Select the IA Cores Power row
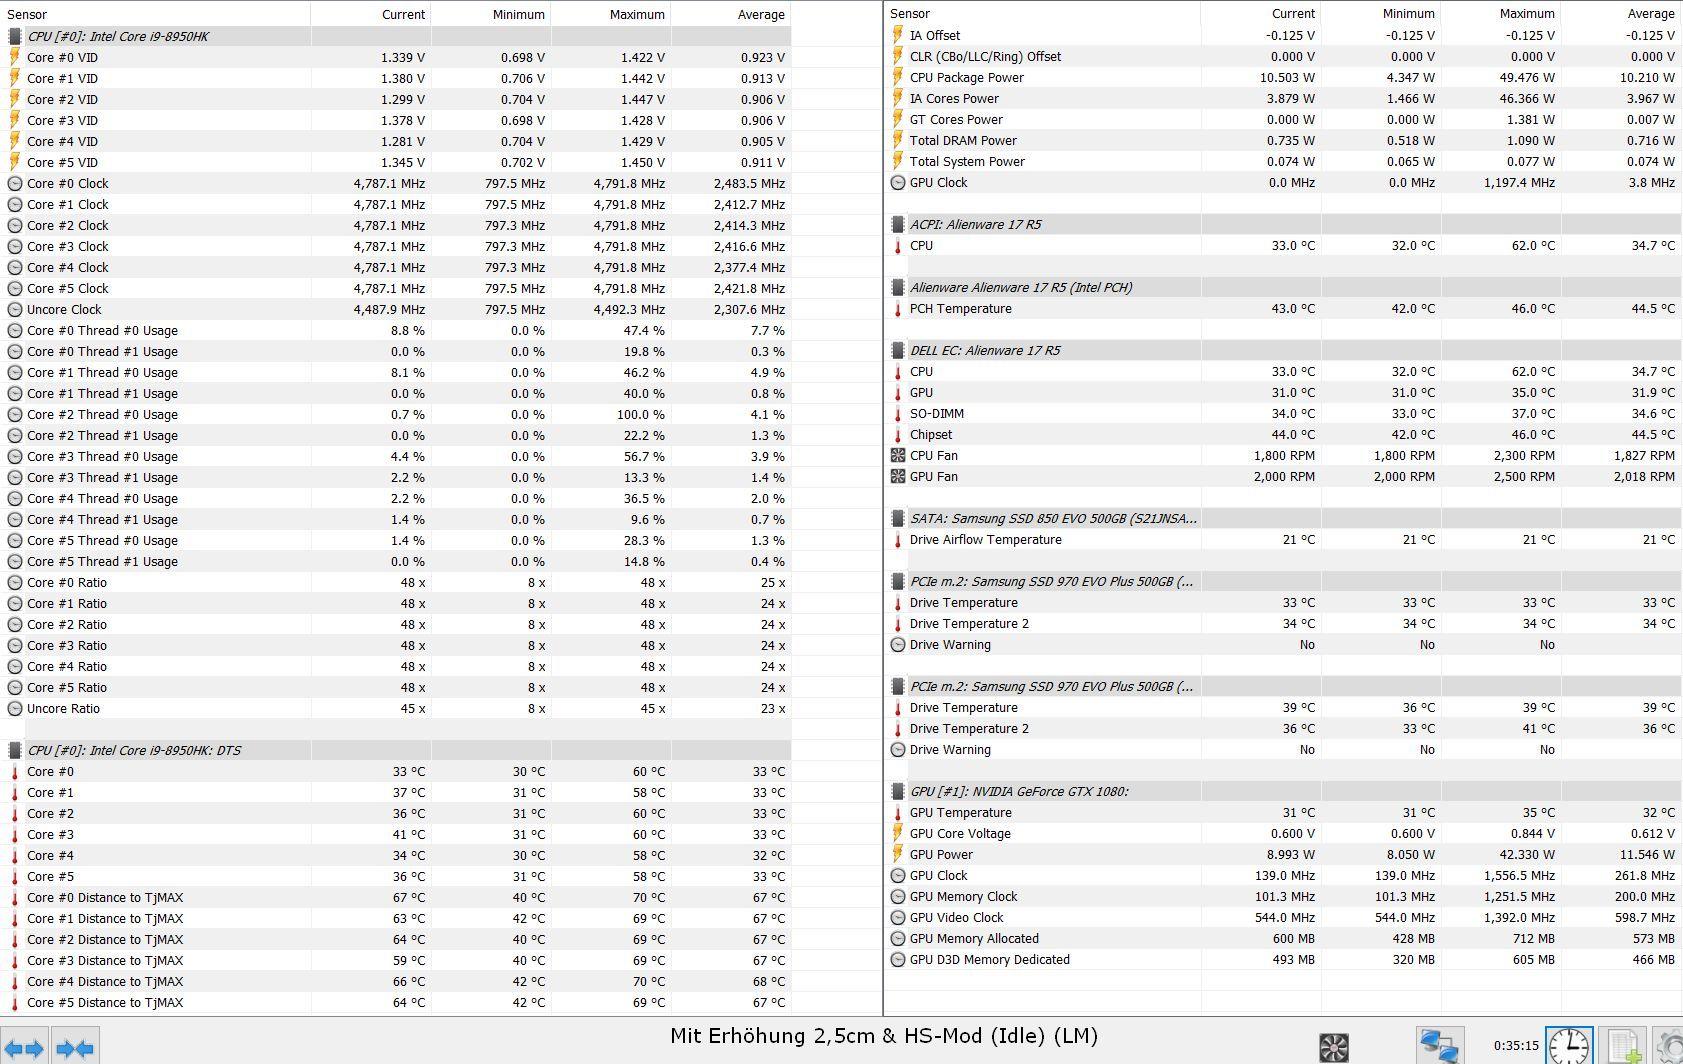 (x=1284, y=99)
